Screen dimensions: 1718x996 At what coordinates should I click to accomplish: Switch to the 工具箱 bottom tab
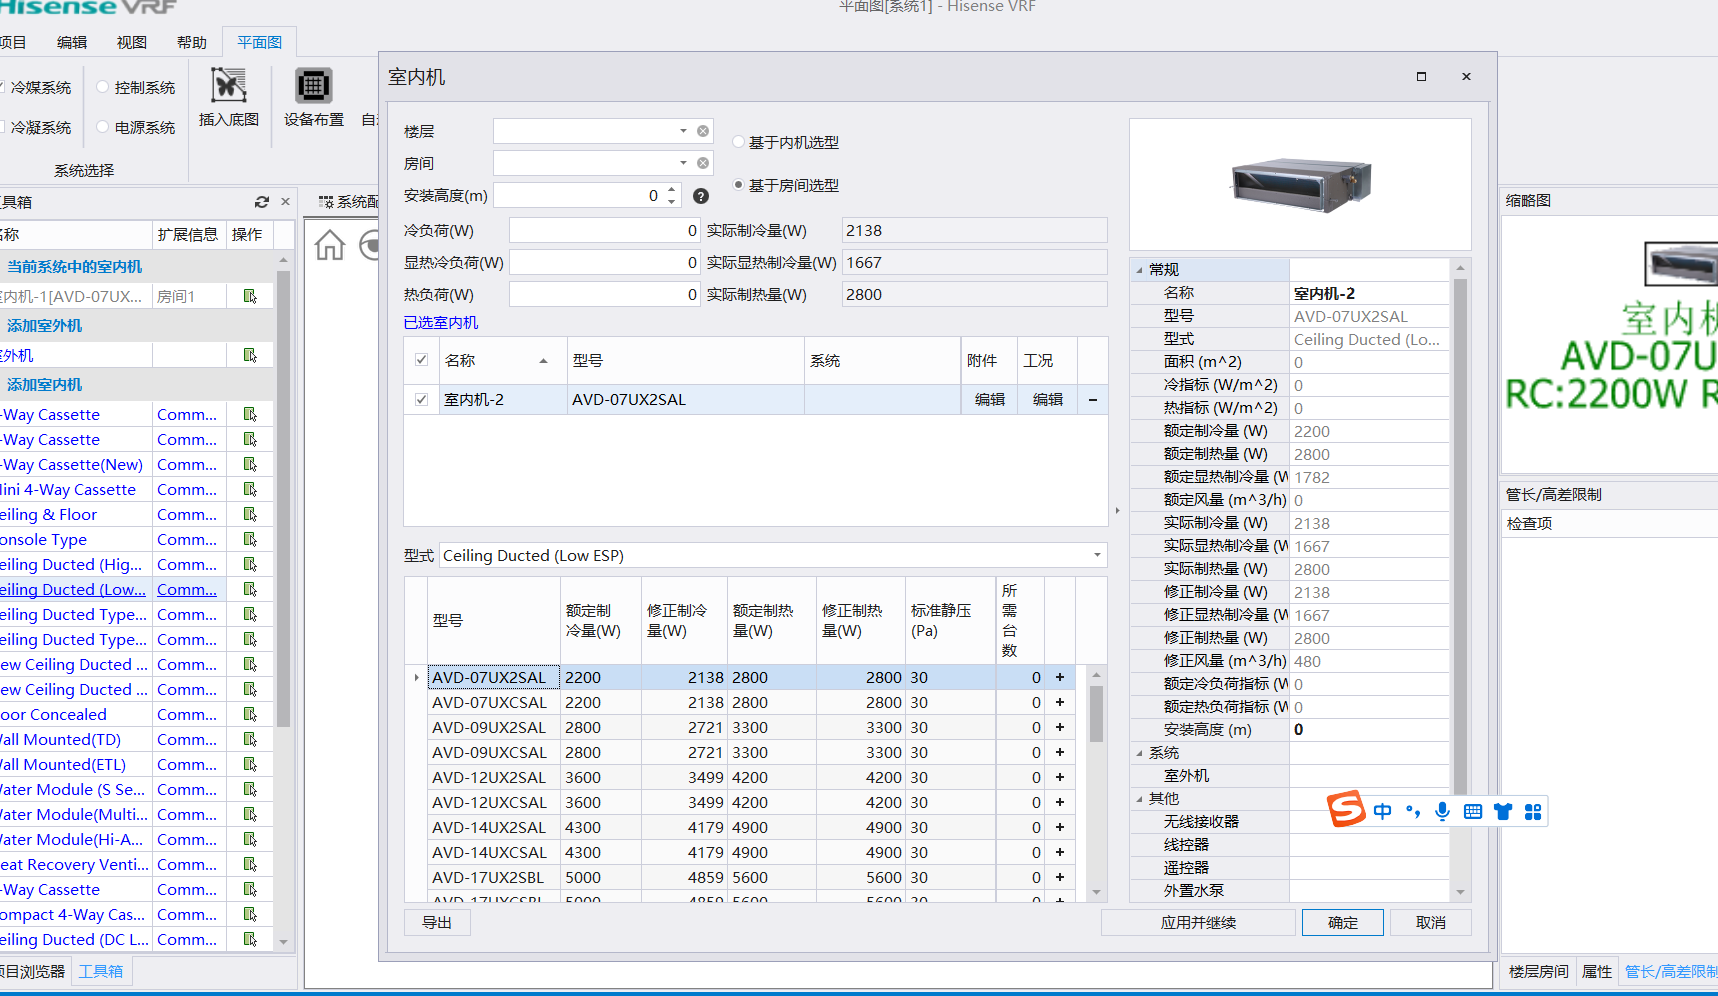point(101,971)
